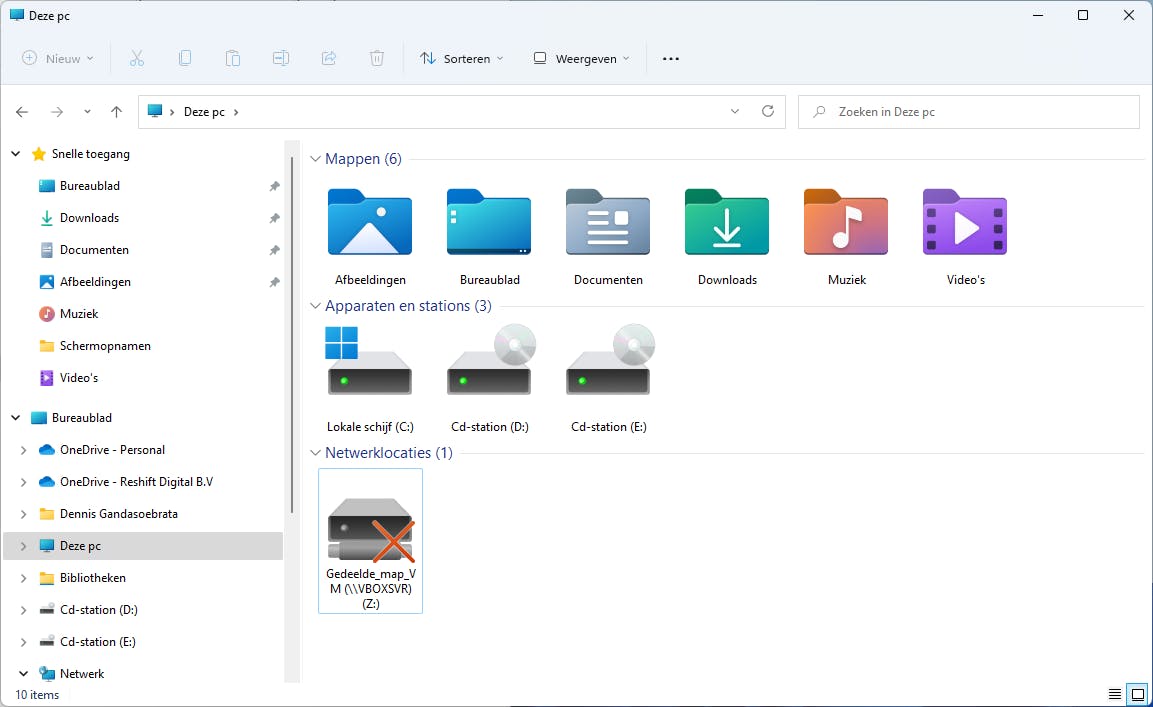Screen dimensions: 1153x707
Task: Select Bureaublad under Snelle toegang
Action: point(90,186)
